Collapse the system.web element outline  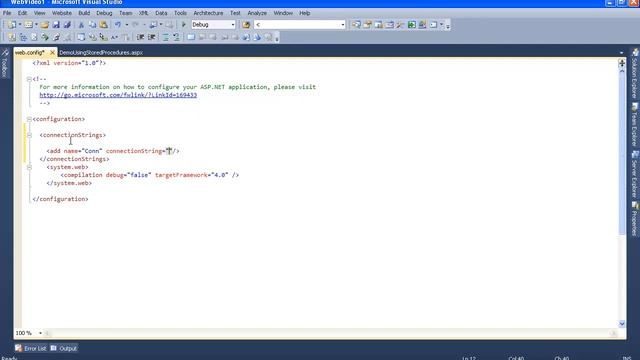tap(29, 167)
